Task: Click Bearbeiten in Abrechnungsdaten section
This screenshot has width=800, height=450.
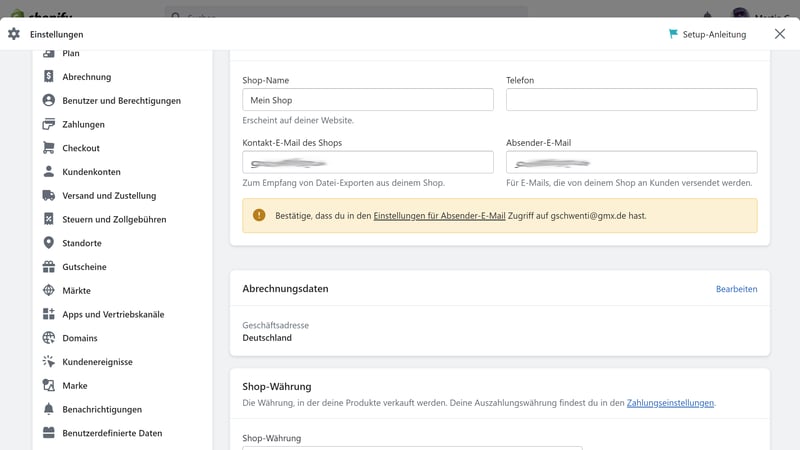Action: click(736, 289)
